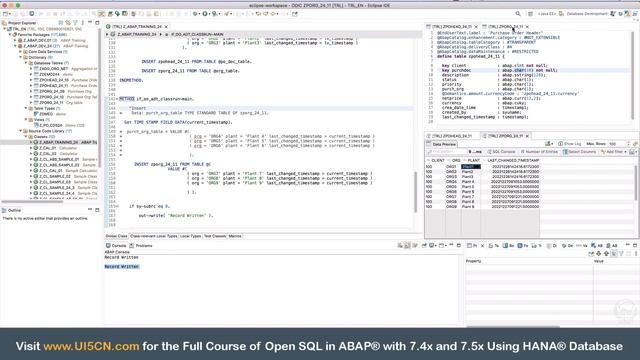Close ZPORG_24_11 data preview tab
Screen dimensions: 640x360
tap(527, 136)
